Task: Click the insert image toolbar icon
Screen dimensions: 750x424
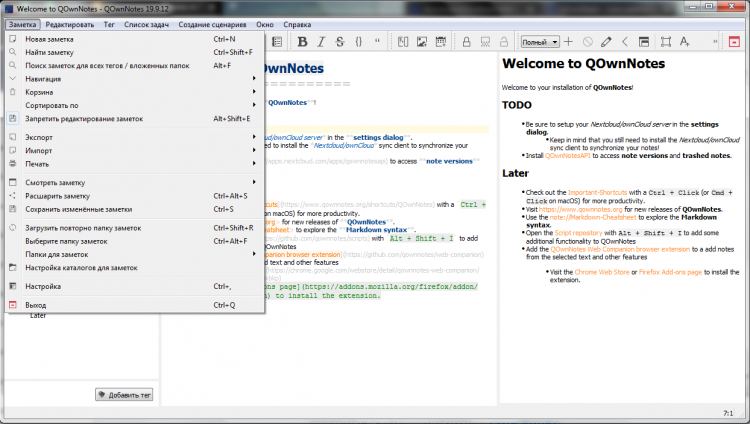Action: pyautogui.click(x=422, y=42)
